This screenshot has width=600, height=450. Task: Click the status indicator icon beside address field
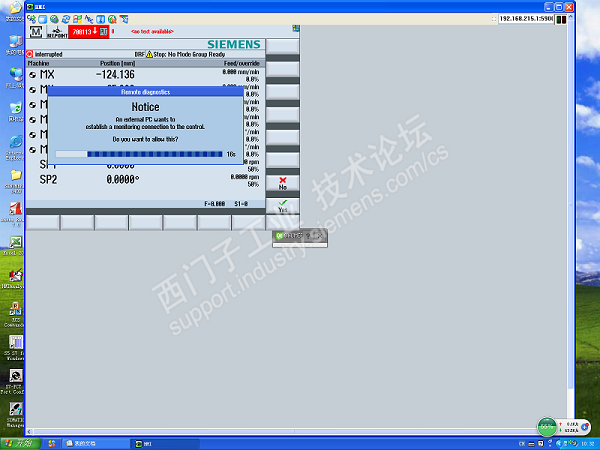point(561,20)
